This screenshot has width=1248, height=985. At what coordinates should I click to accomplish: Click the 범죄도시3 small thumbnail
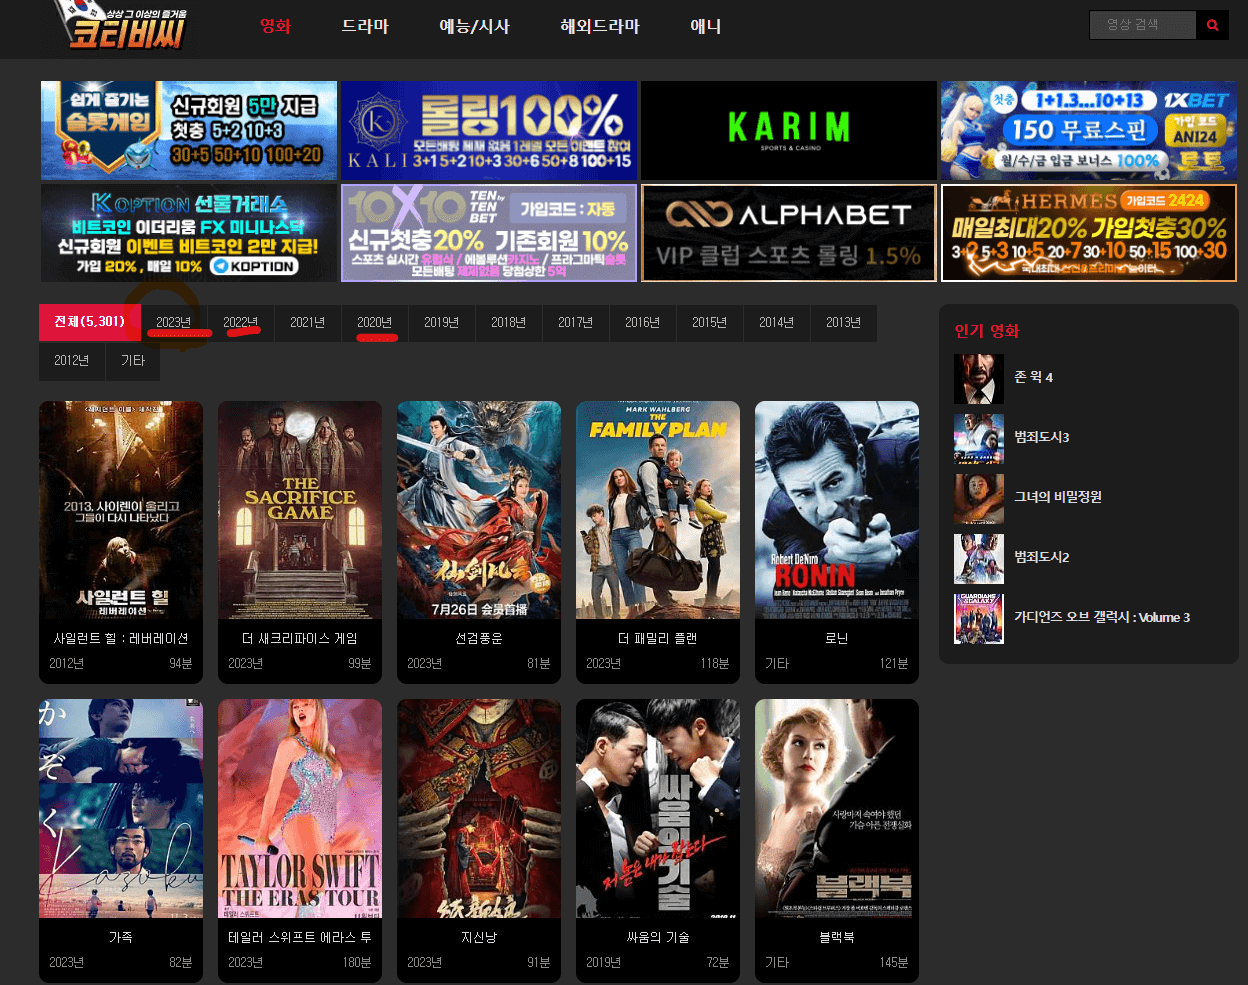point(979,439)
